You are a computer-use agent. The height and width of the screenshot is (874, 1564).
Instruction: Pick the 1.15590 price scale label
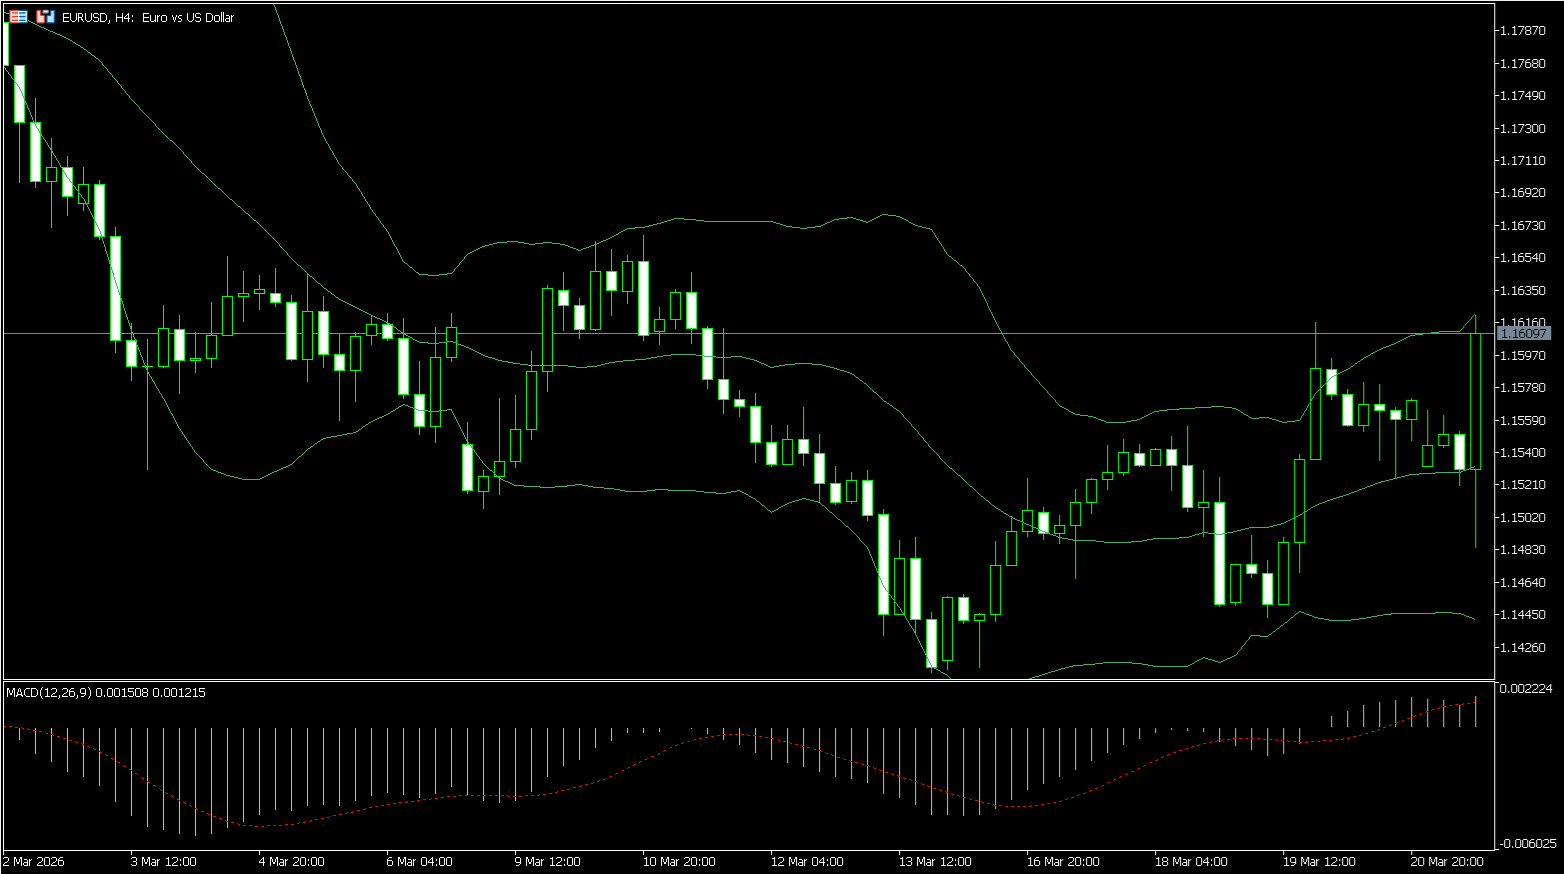(1522, 420)
